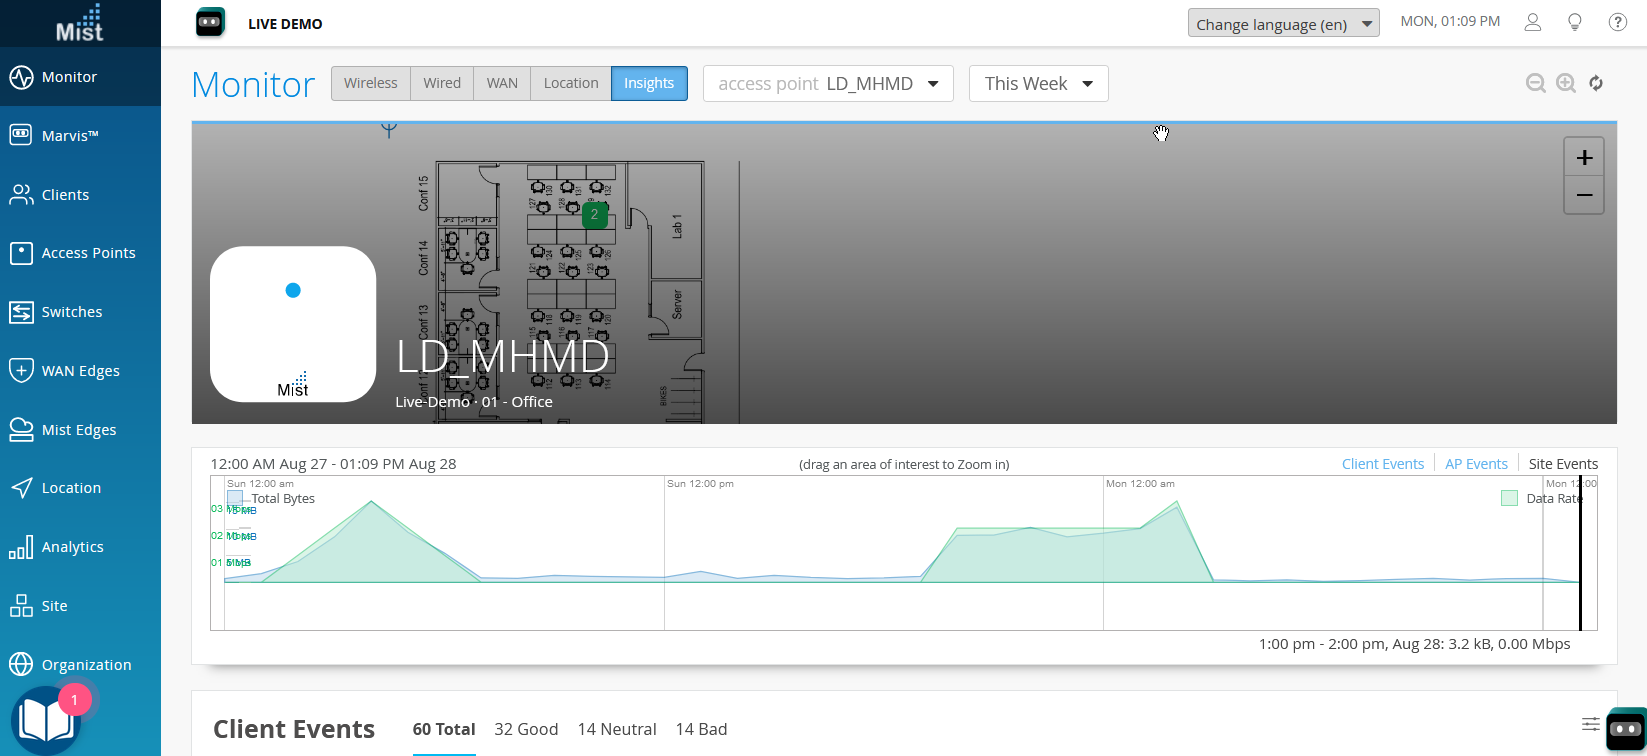
Task: Open the Change language dropdown
Action: [1284, 23]
